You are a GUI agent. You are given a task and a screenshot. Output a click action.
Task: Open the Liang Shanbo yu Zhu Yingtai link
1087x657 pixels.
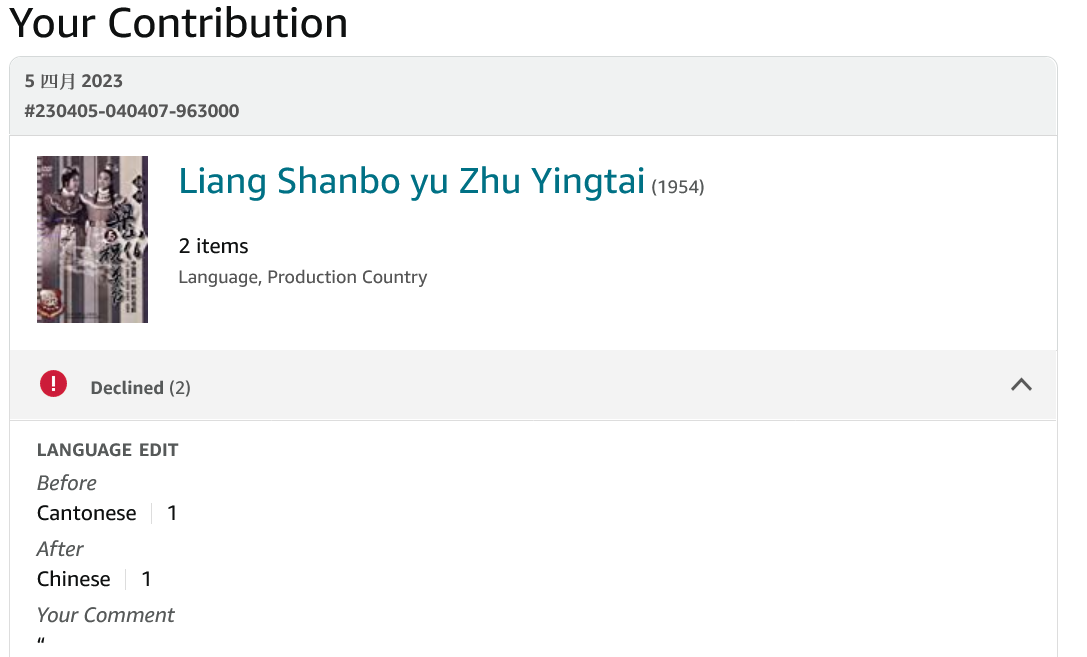click(411, 182)
